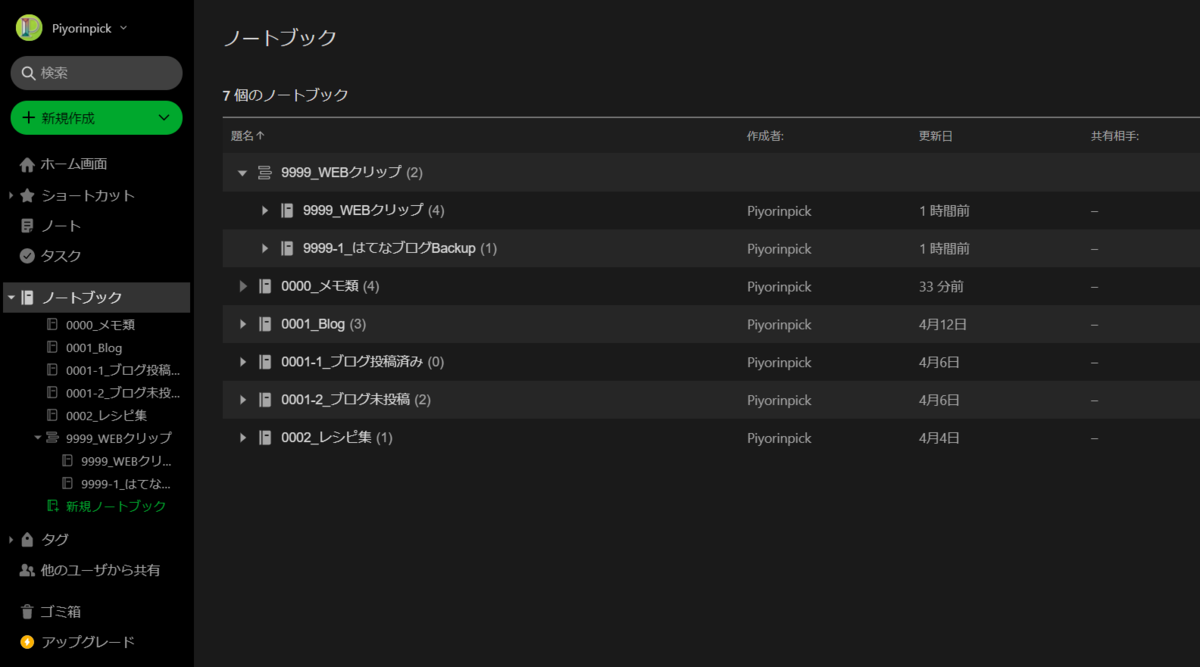Viewport: 1200px width, 667px height.
Task: Click the 他のユーザから共有 people icon
Action: pyautogui.click(x=27, y=570)
